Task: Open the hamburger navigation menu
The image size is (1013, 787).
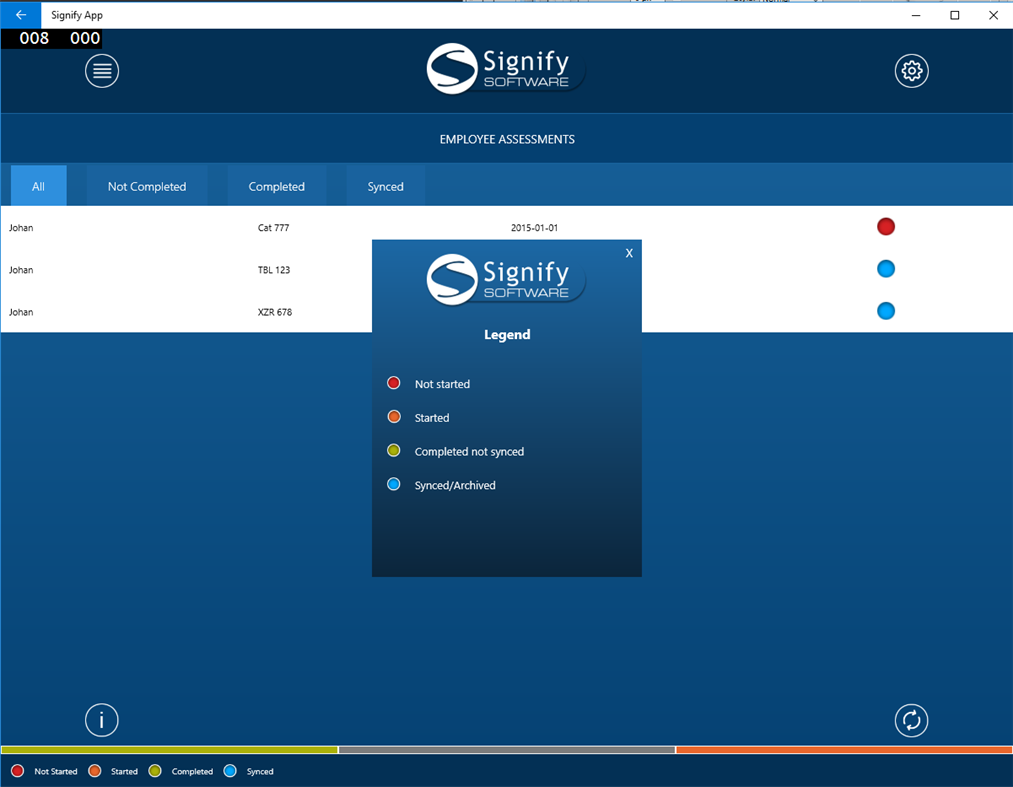Action: pyautogui.click(x=101, y=70)
